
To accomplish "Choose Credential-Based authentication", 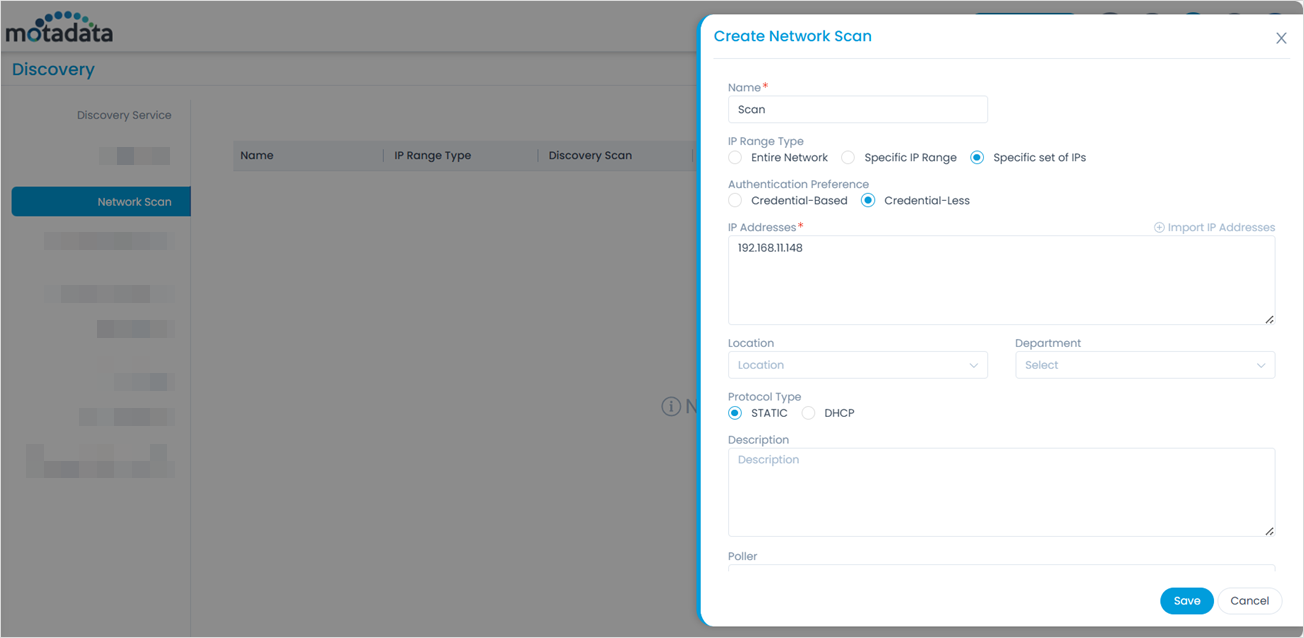I will point(735,201).
